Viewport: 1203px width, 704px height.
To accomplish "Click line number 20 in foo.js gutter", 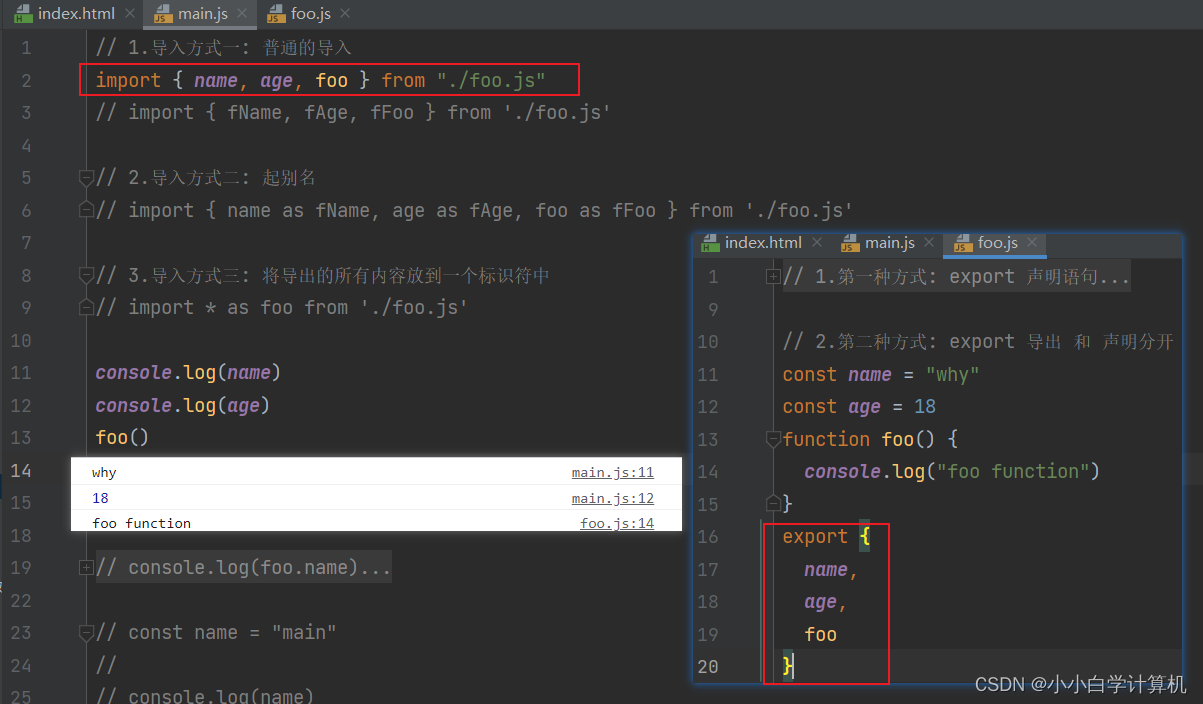I will (x=707, y=666).
